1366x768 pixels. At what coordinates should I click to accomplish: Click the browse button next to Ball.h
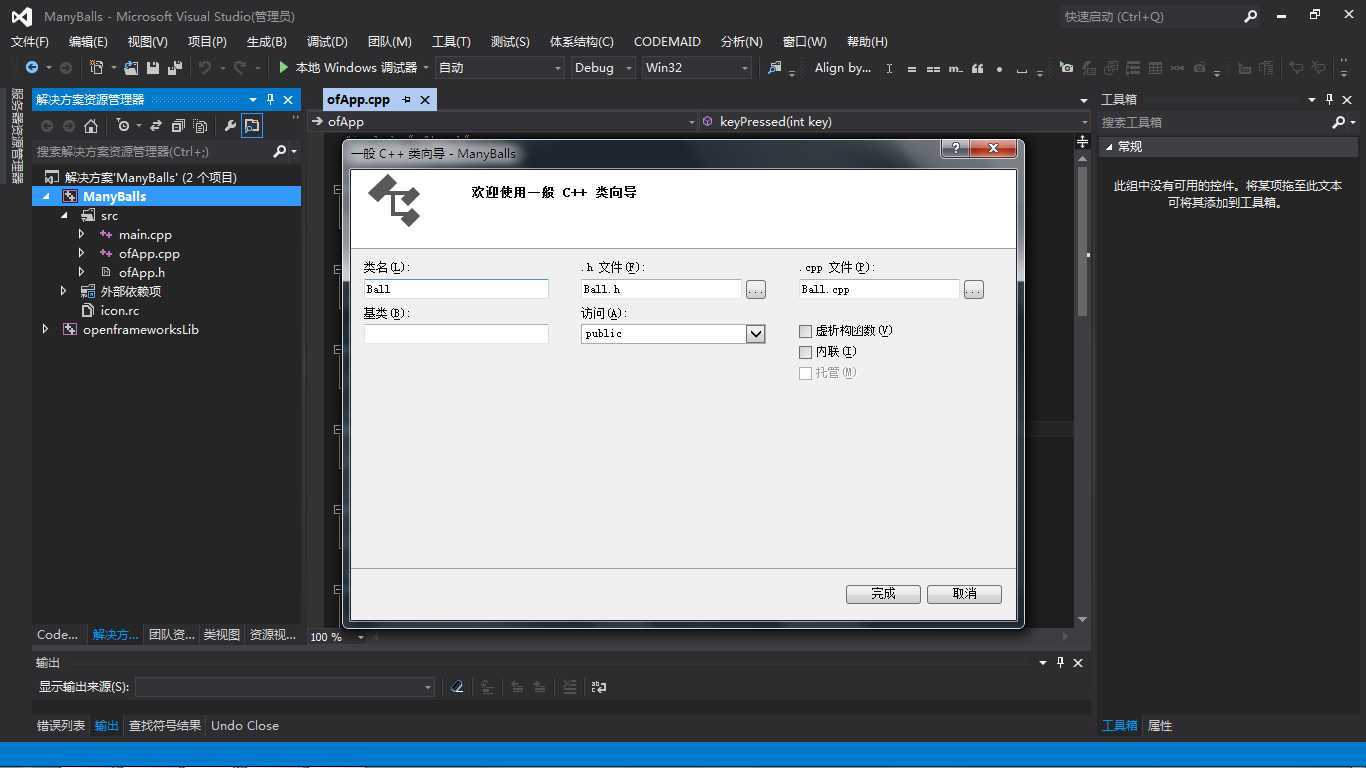coord(755,290)
